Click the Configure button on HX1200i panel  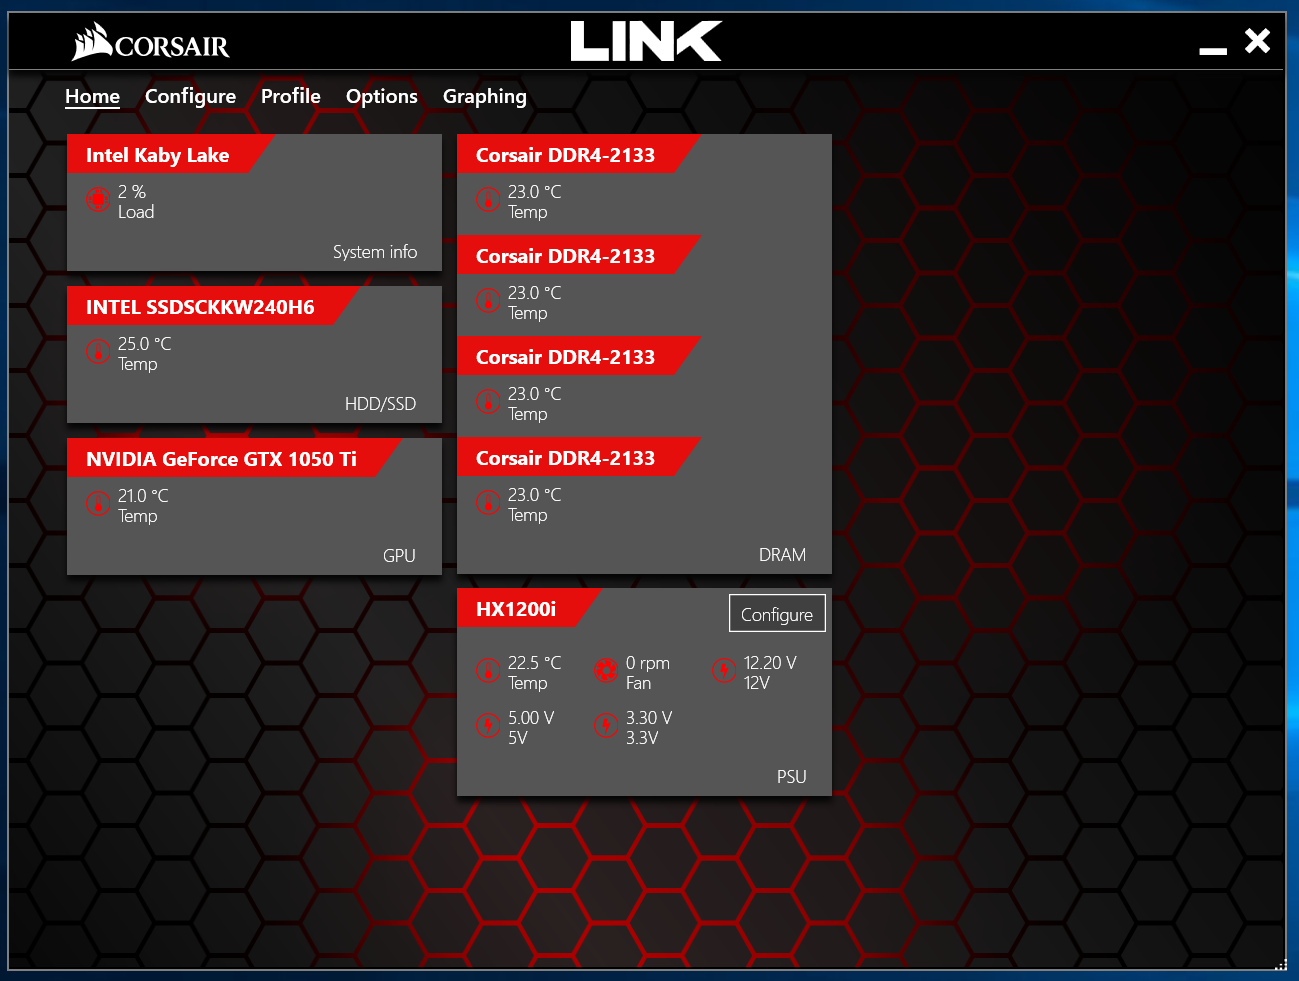tap(777, 614)
